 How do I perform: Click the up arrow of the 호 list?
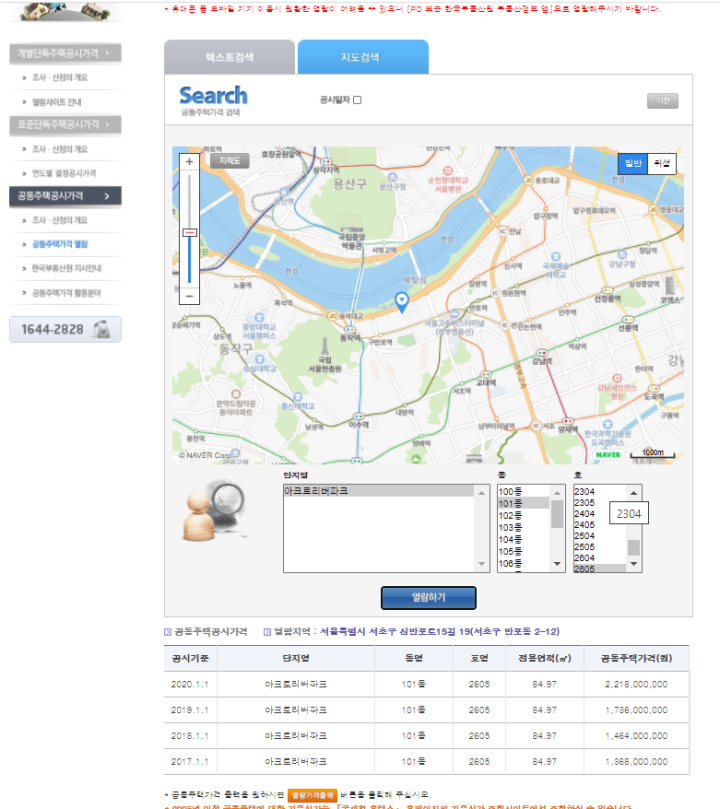[634, 493]
